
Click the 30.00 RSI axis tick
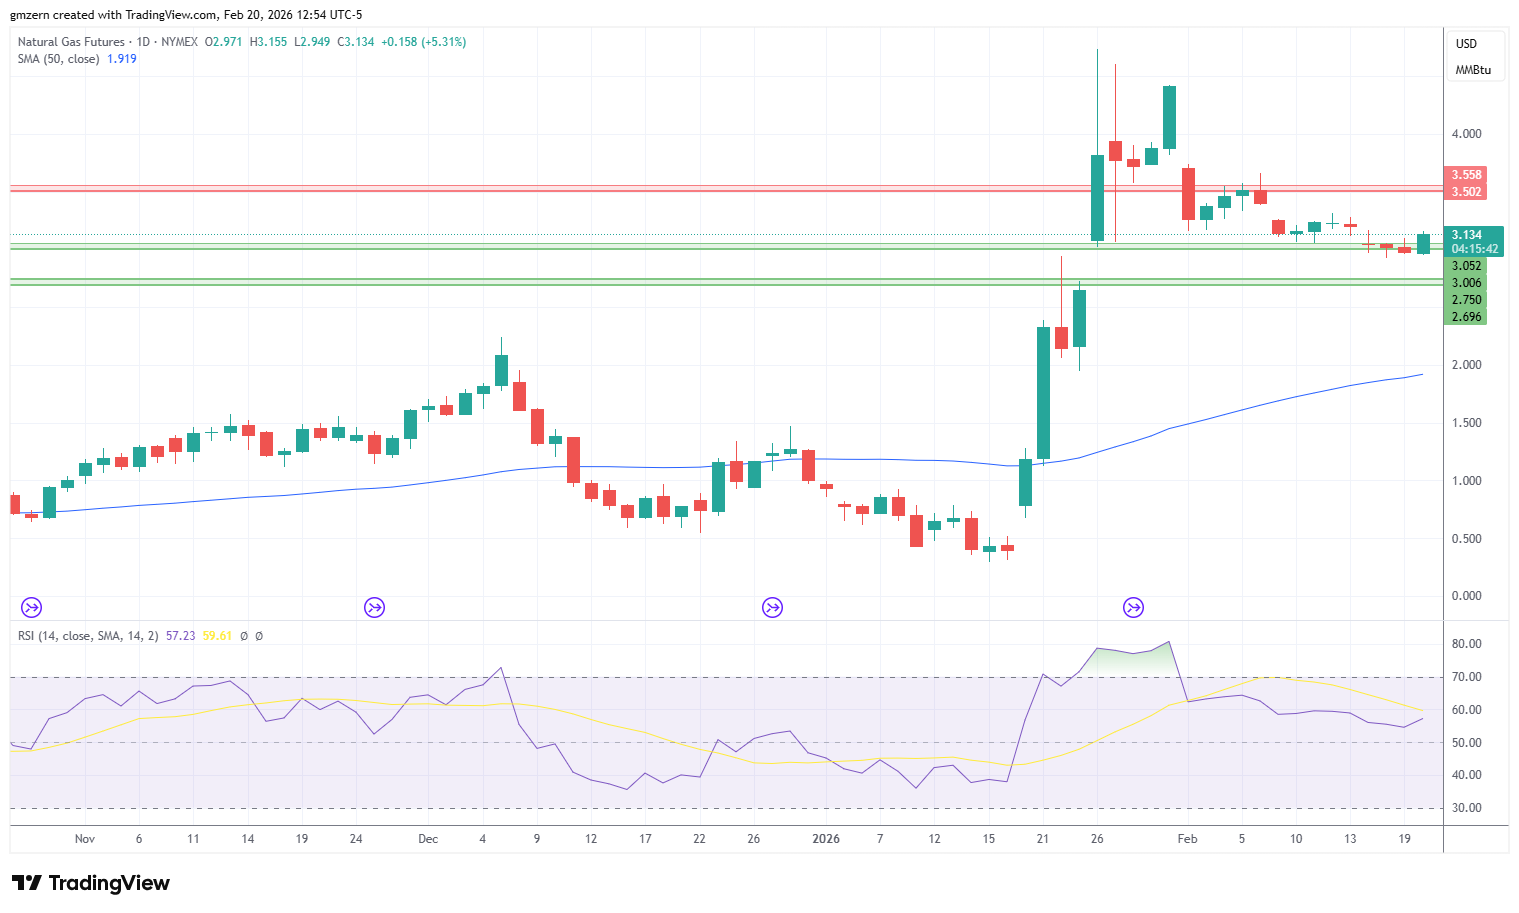point(1467,808)
